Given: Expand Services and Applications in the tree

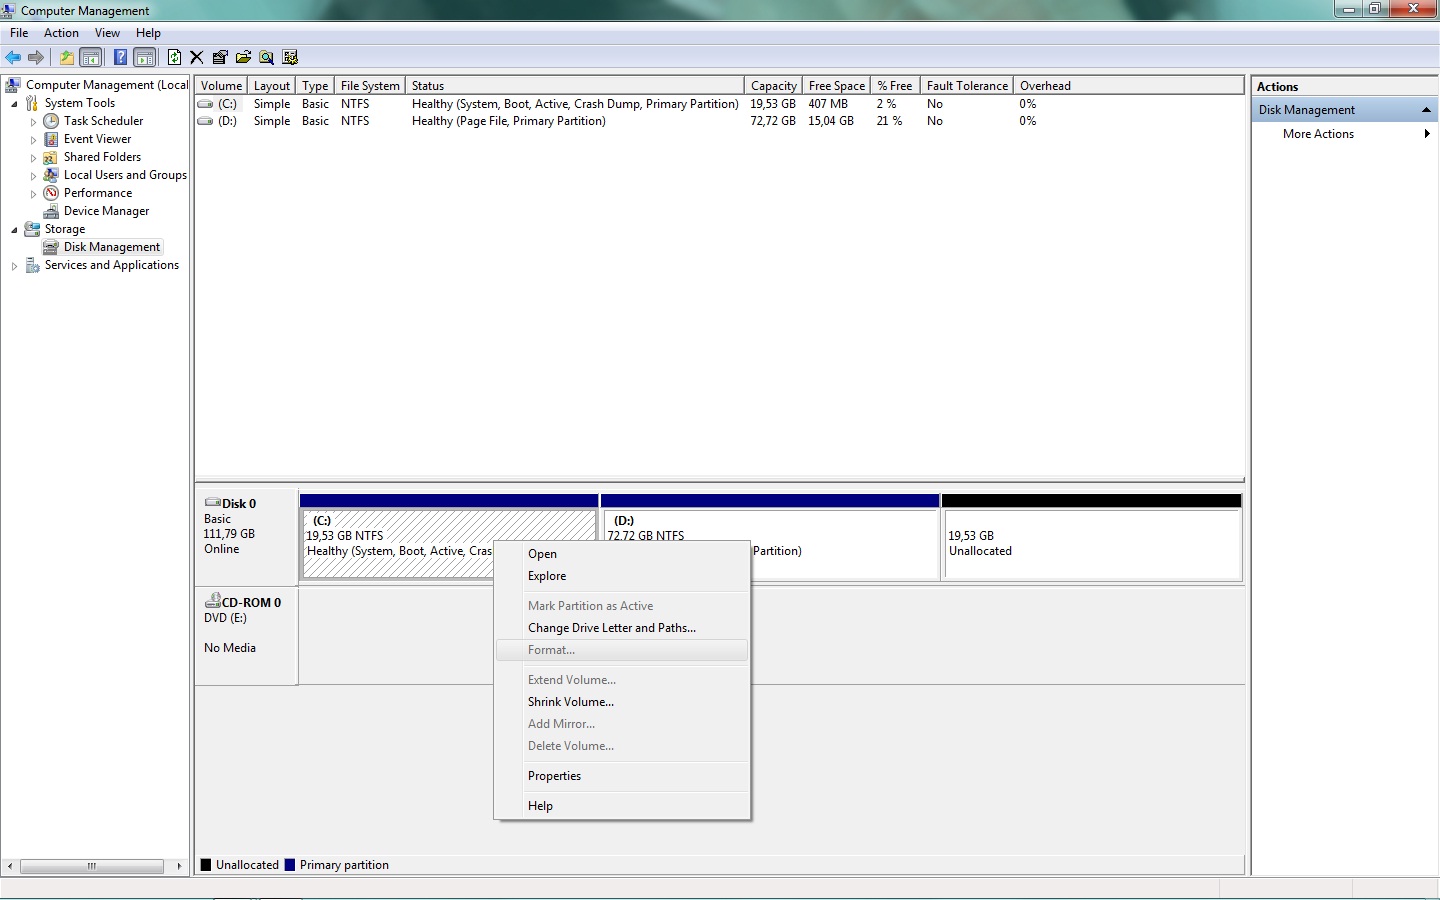Looking at the screenshot, I should pos(14,265).
